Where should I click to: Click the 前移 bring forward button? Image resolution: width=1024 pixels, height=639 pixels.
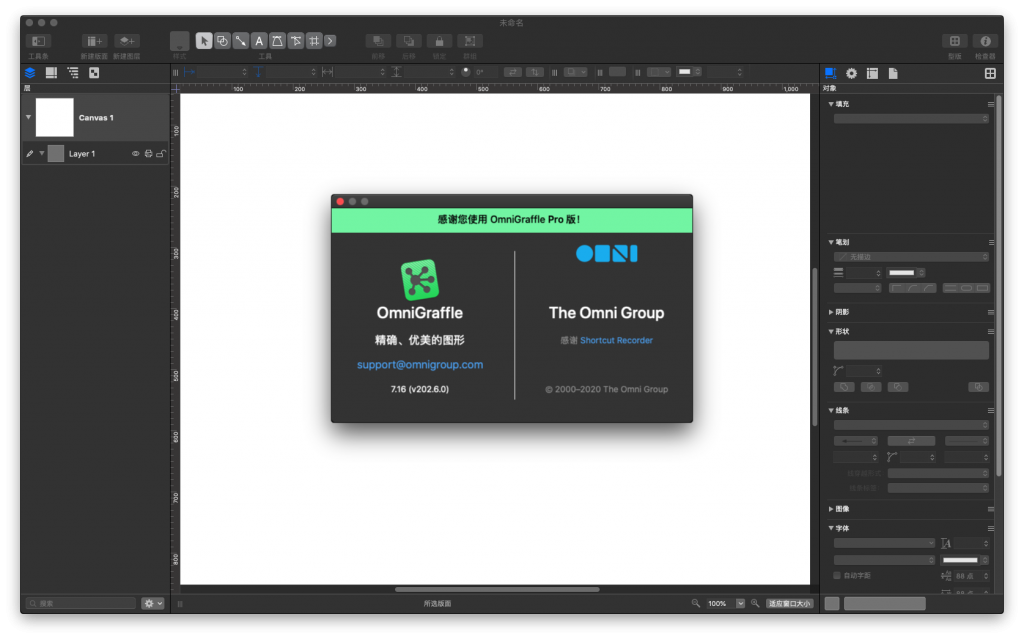[x=378, y=41]
